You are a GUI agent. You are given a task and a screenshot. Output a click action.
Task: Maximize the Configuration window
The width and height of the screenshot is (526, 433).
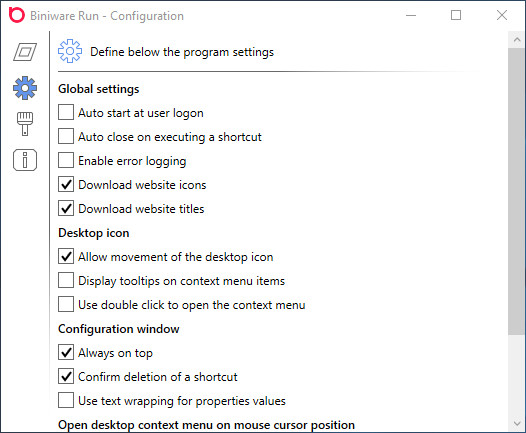[x=456, y=15]
